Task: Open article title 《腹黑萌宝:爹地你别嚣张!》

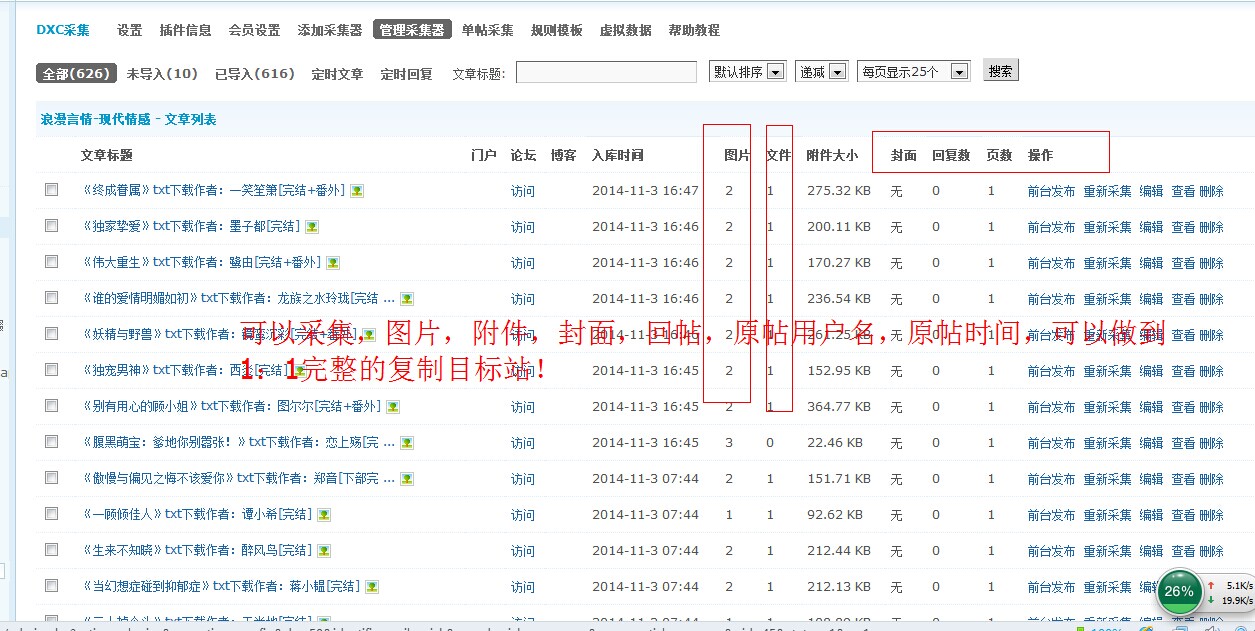Action: (238, 443)
